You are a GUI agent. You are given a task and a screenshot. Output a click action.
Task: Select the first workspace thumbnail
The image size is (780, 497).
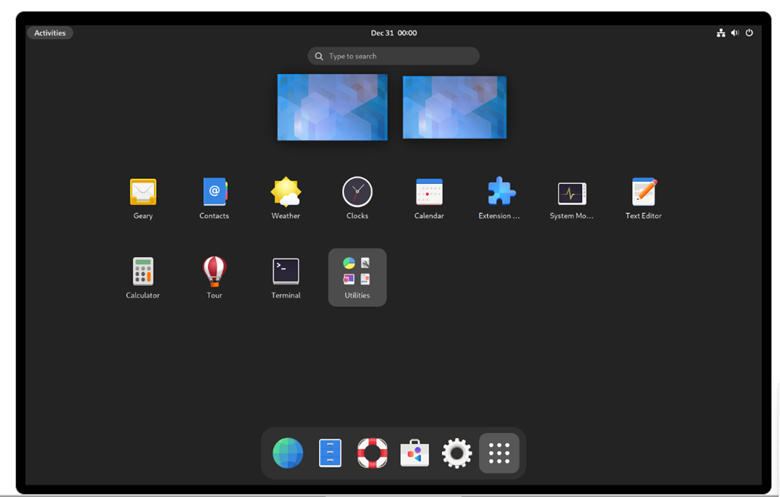point(332,107)
